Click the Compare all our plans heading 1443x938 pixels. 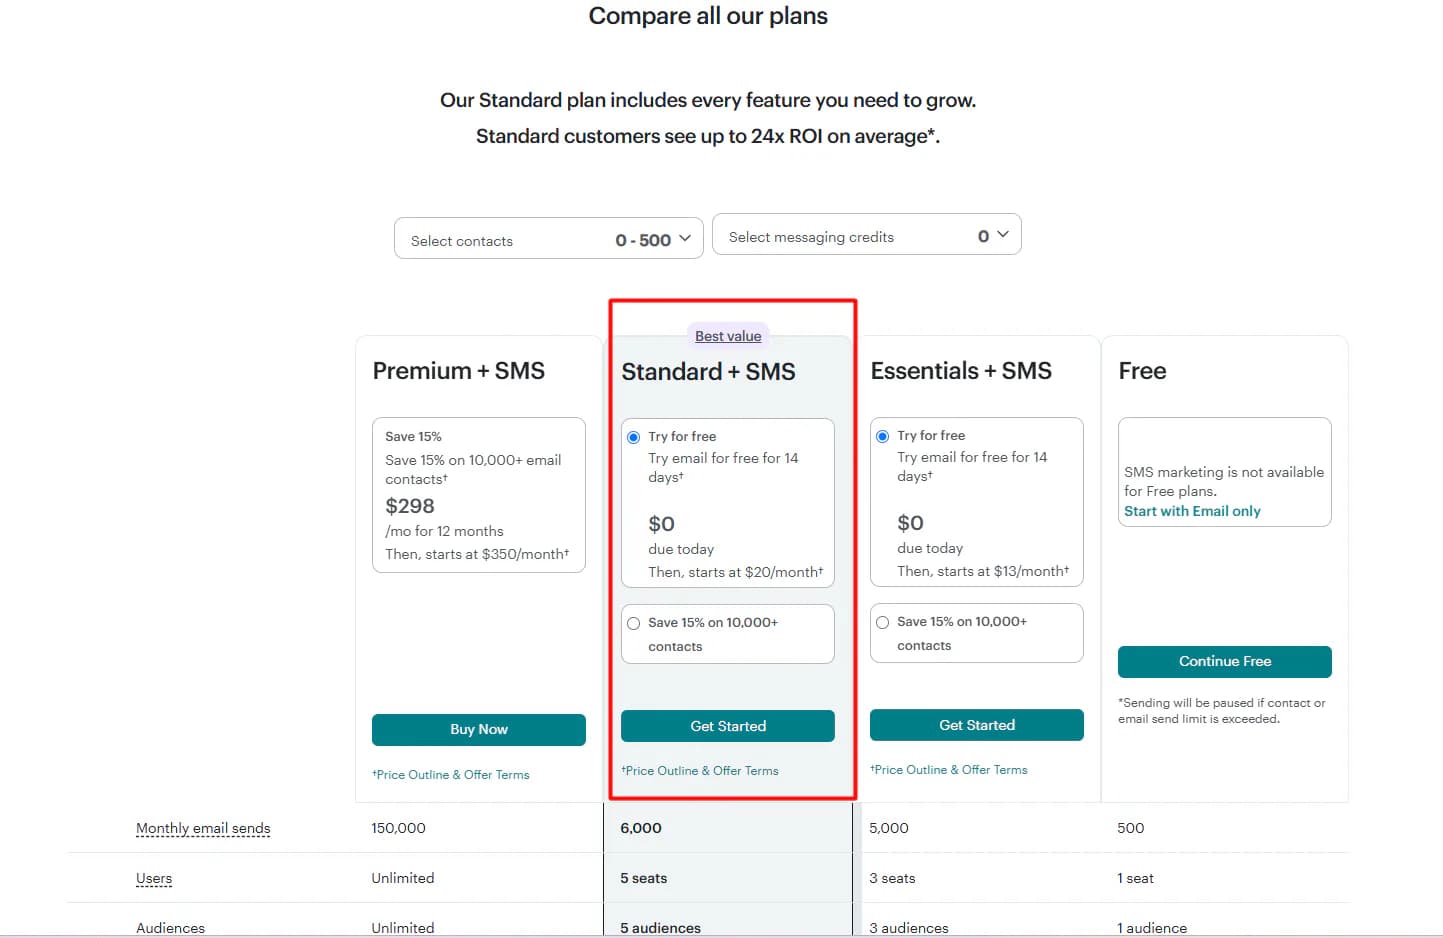point(708,16)
